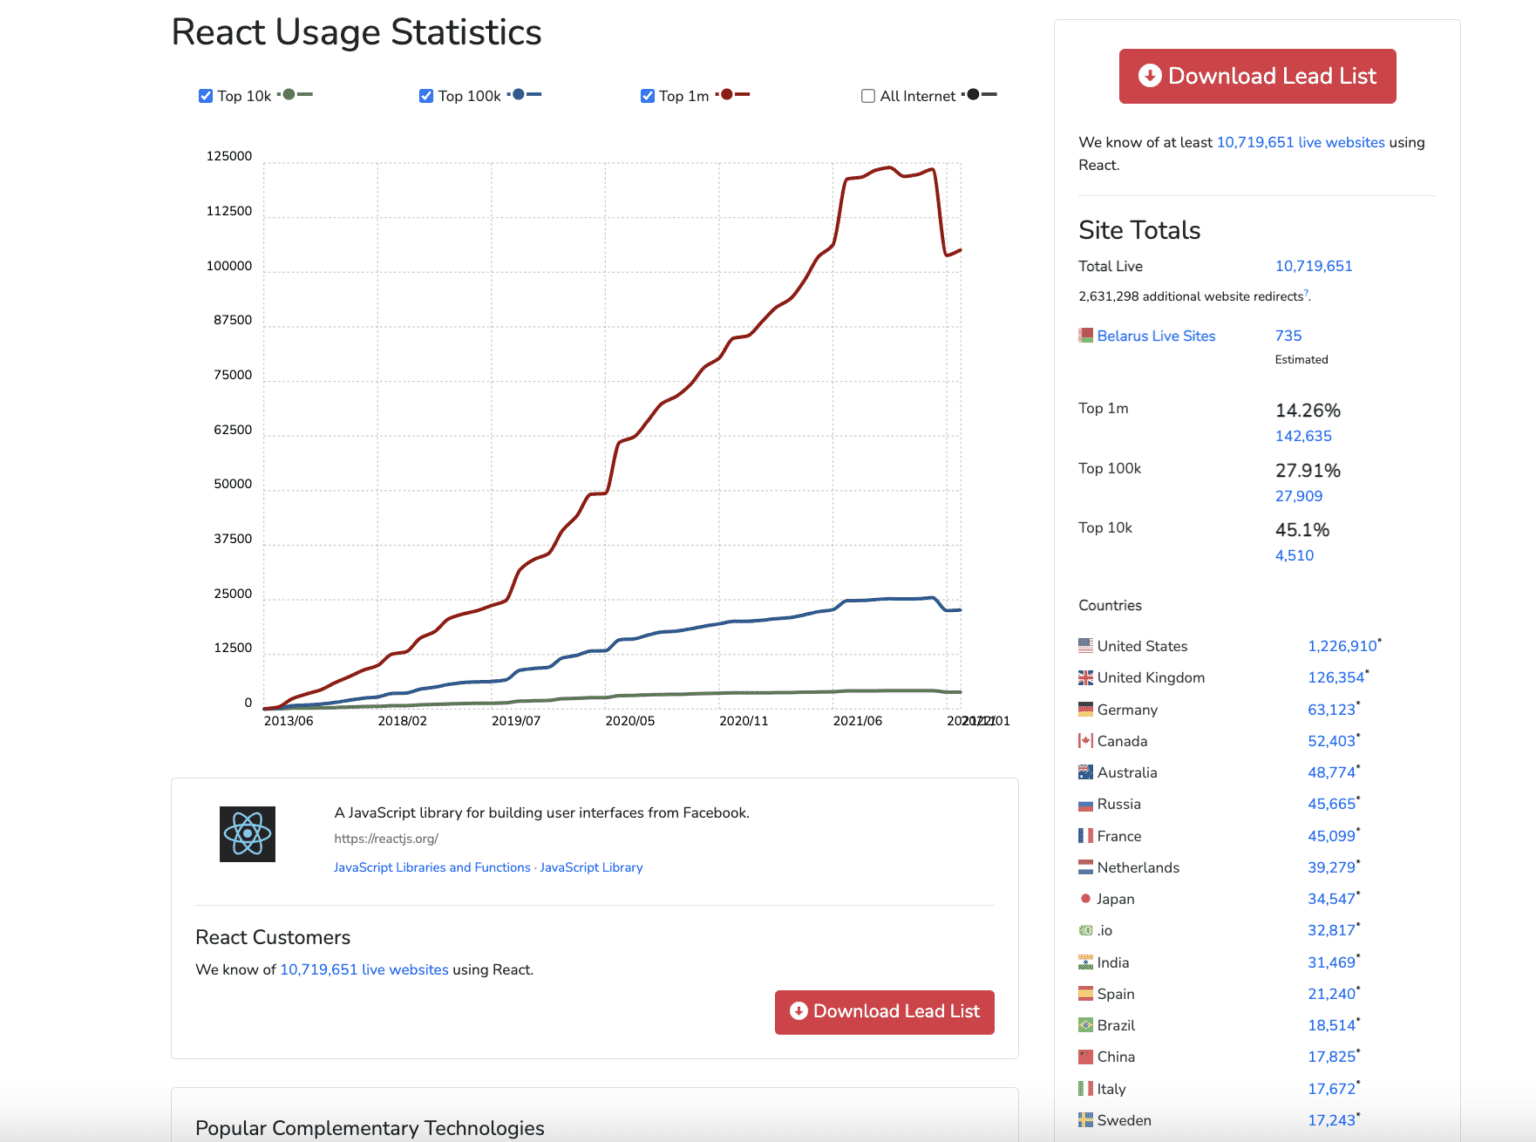Viewport: 1536px width, 1142px height.
Task: Click the Germany flag icon
Action: pyautogui.click(x=1086, y=709)
